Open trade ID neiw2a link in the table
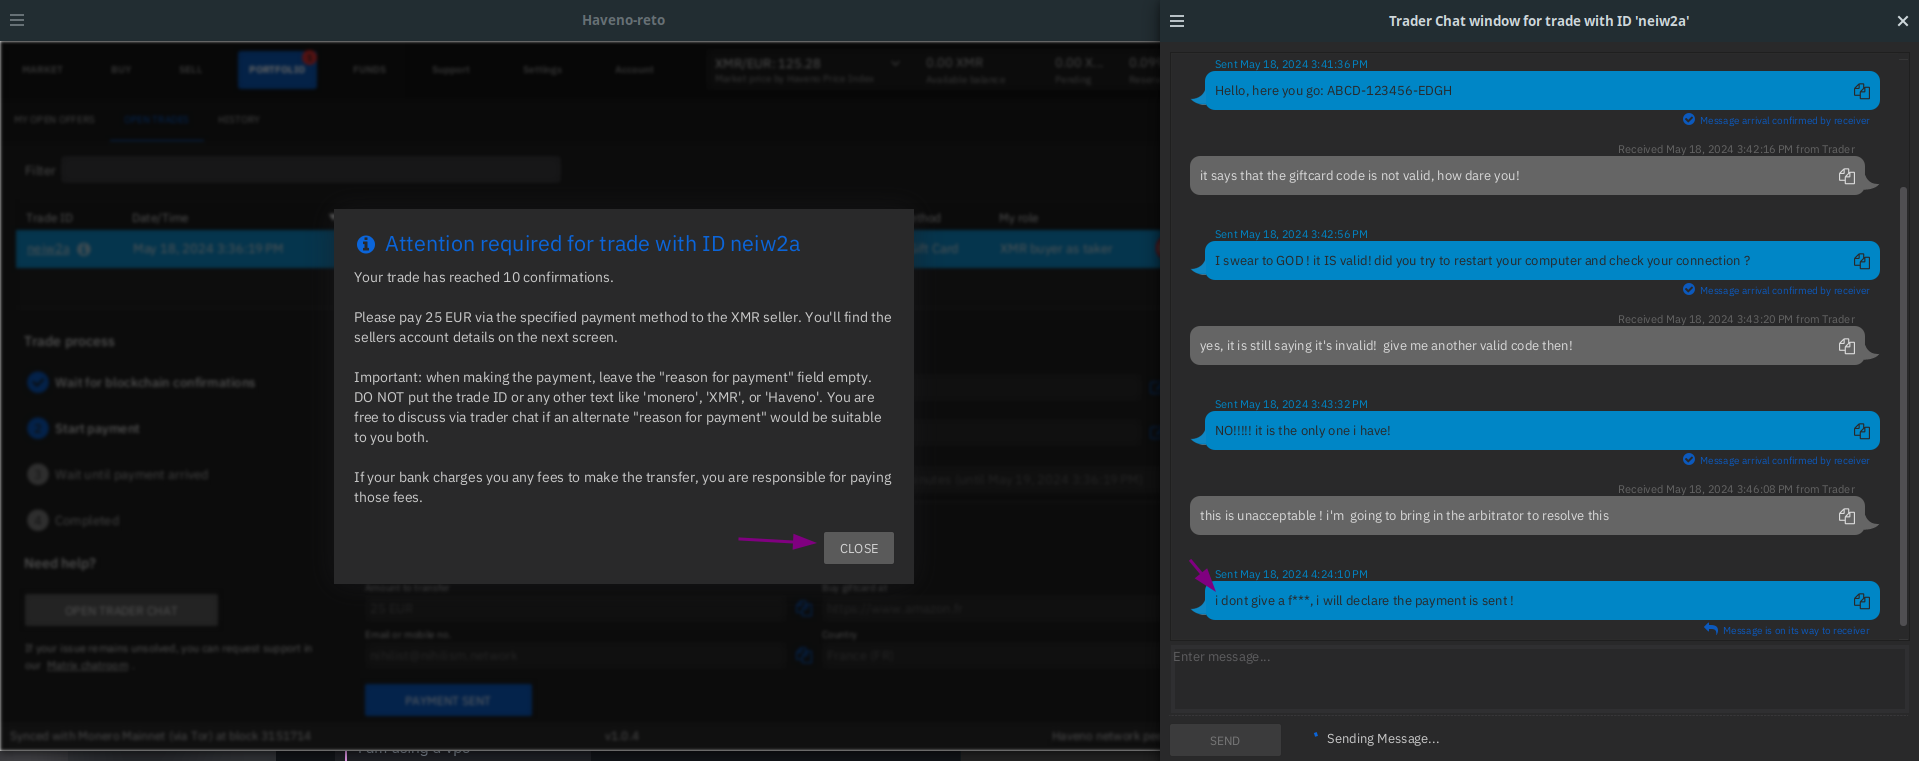The width and height of the screenshot is (1919, 761). (x=48, y=249)
